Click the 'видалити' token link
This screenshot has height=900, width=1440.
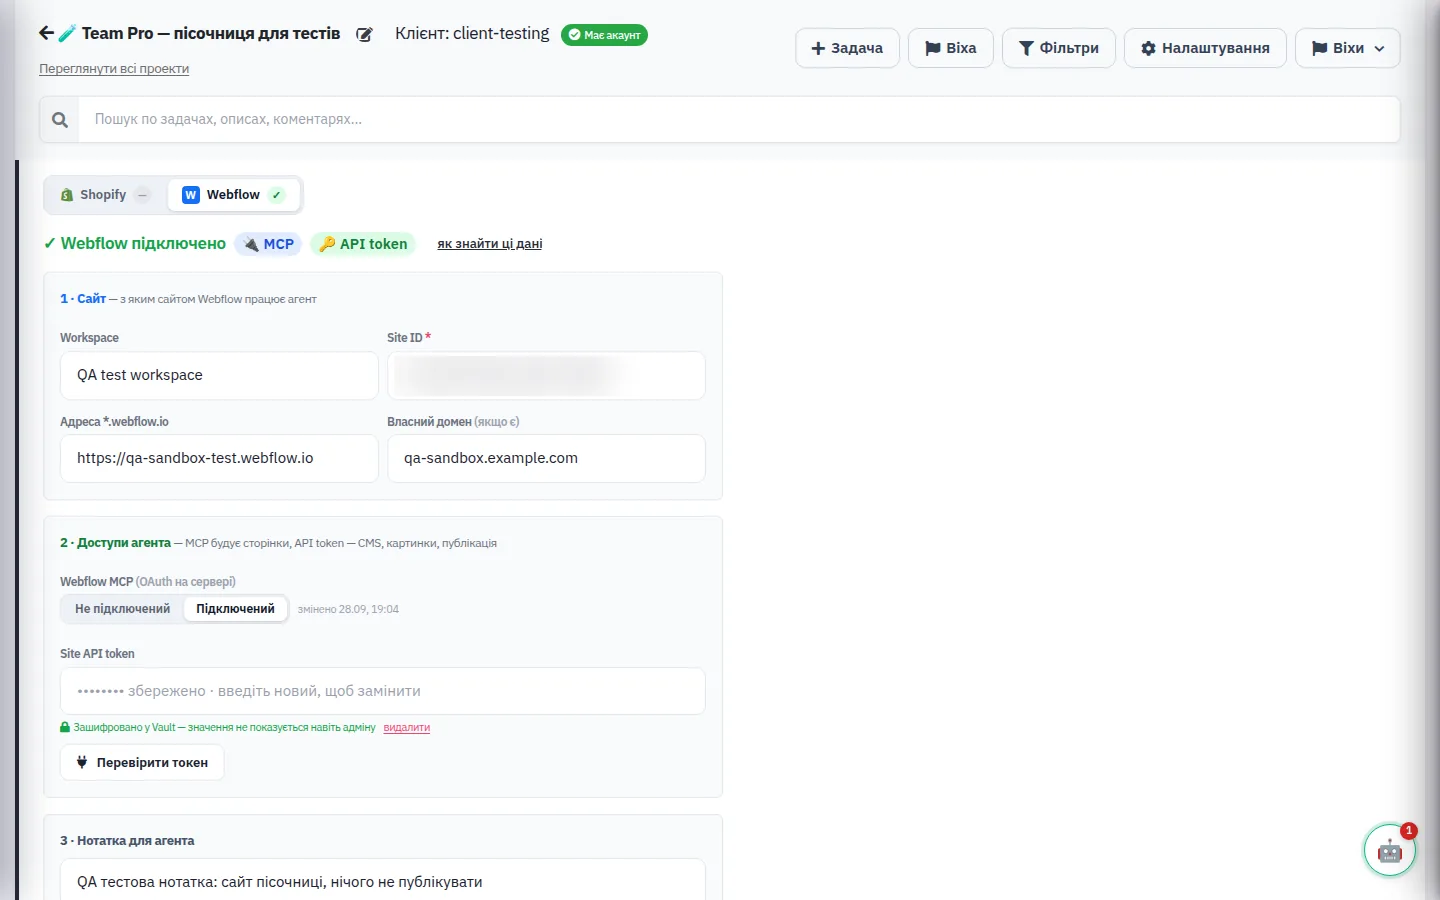(x=407, y=728)
